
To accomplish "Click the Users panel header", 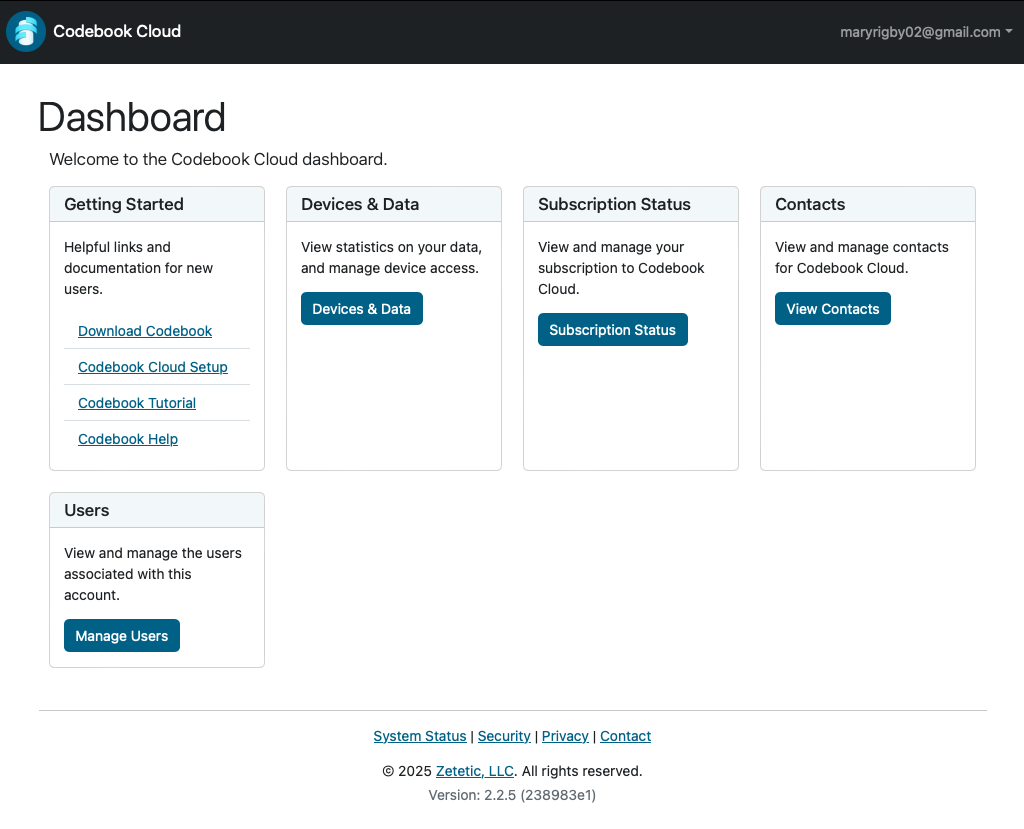I will [86, 510].
